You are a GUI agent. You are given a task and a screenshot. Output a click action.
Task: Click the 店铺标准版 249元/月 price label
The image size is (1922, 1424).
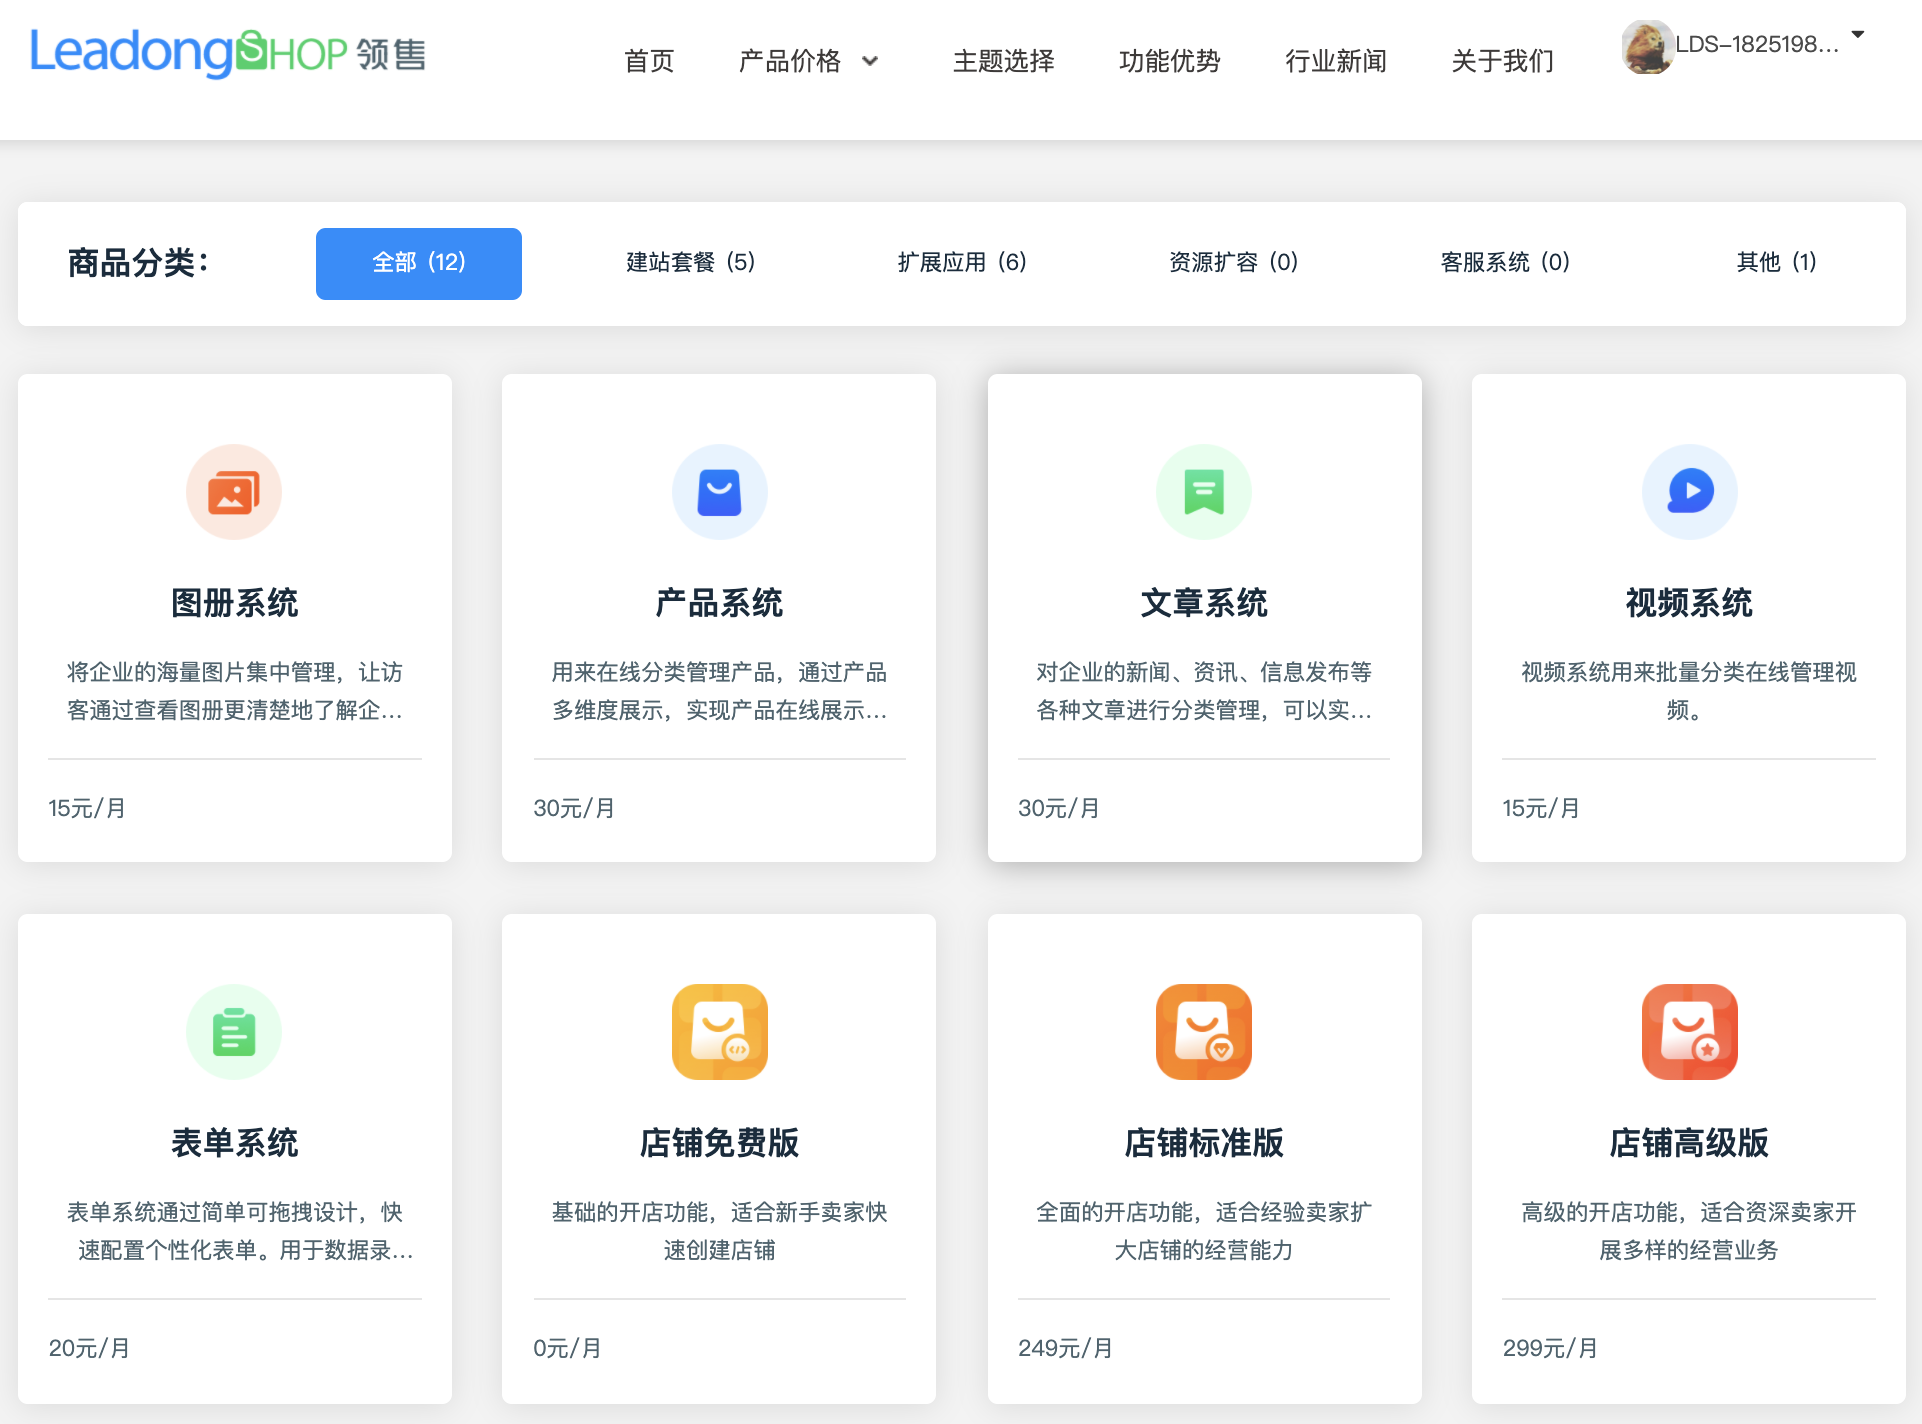click(1064, 1347)
